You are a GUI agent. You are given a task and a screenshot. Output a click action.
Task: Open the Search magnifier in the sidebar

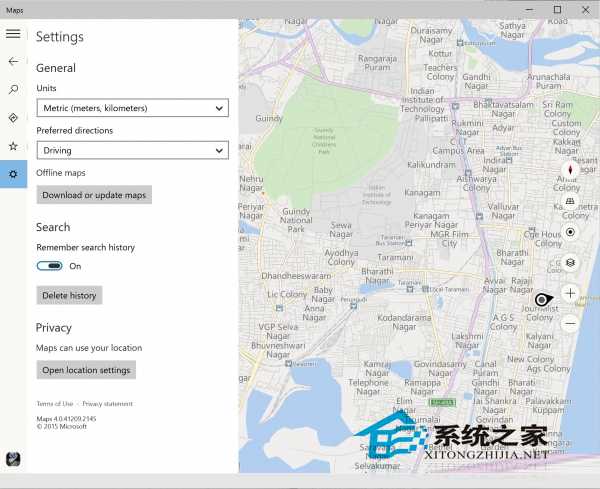pos(13,90)
